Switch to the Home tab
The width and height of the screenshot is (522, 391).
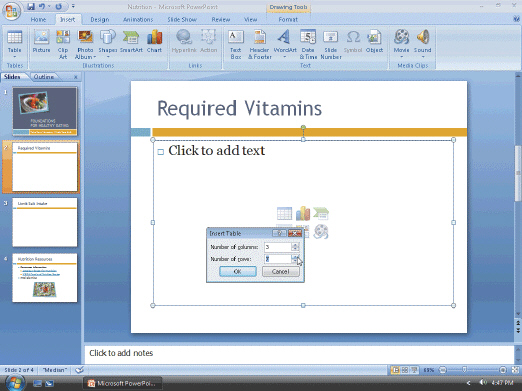point(38,19)
